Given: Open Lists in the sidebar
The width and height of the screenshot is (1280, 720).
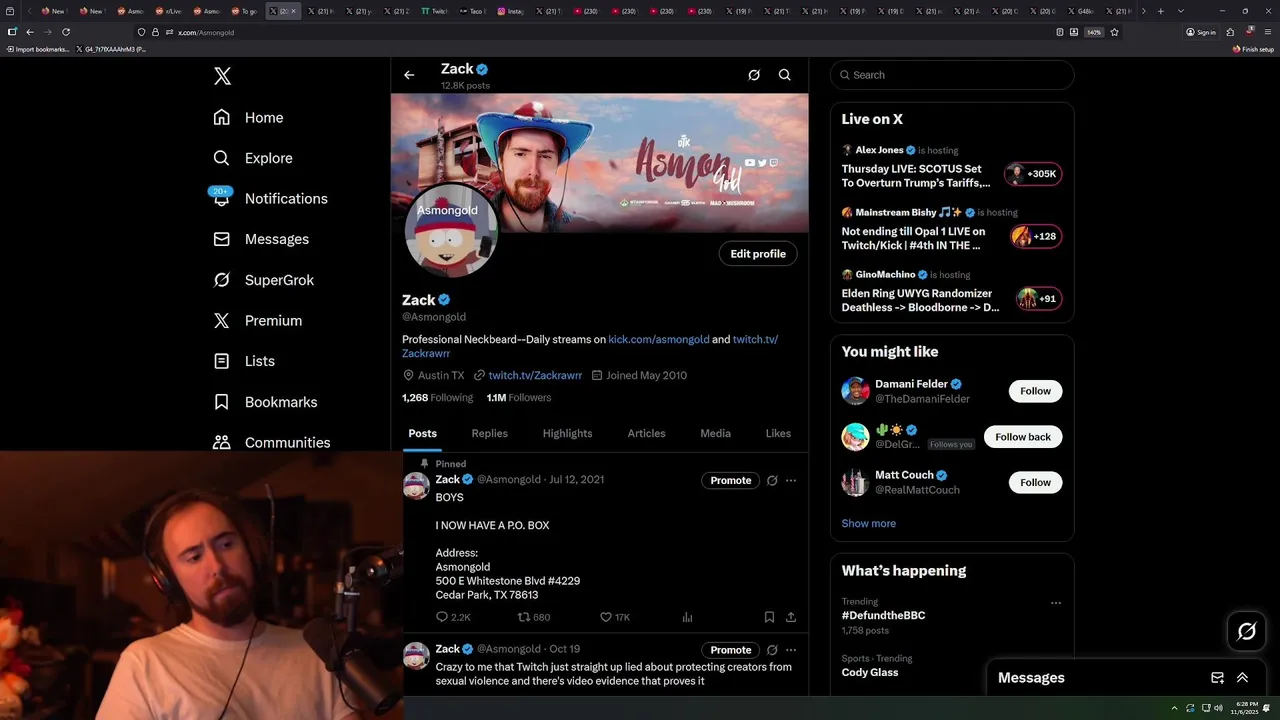Looking at the screenshot, I should [x=245, y=361].
